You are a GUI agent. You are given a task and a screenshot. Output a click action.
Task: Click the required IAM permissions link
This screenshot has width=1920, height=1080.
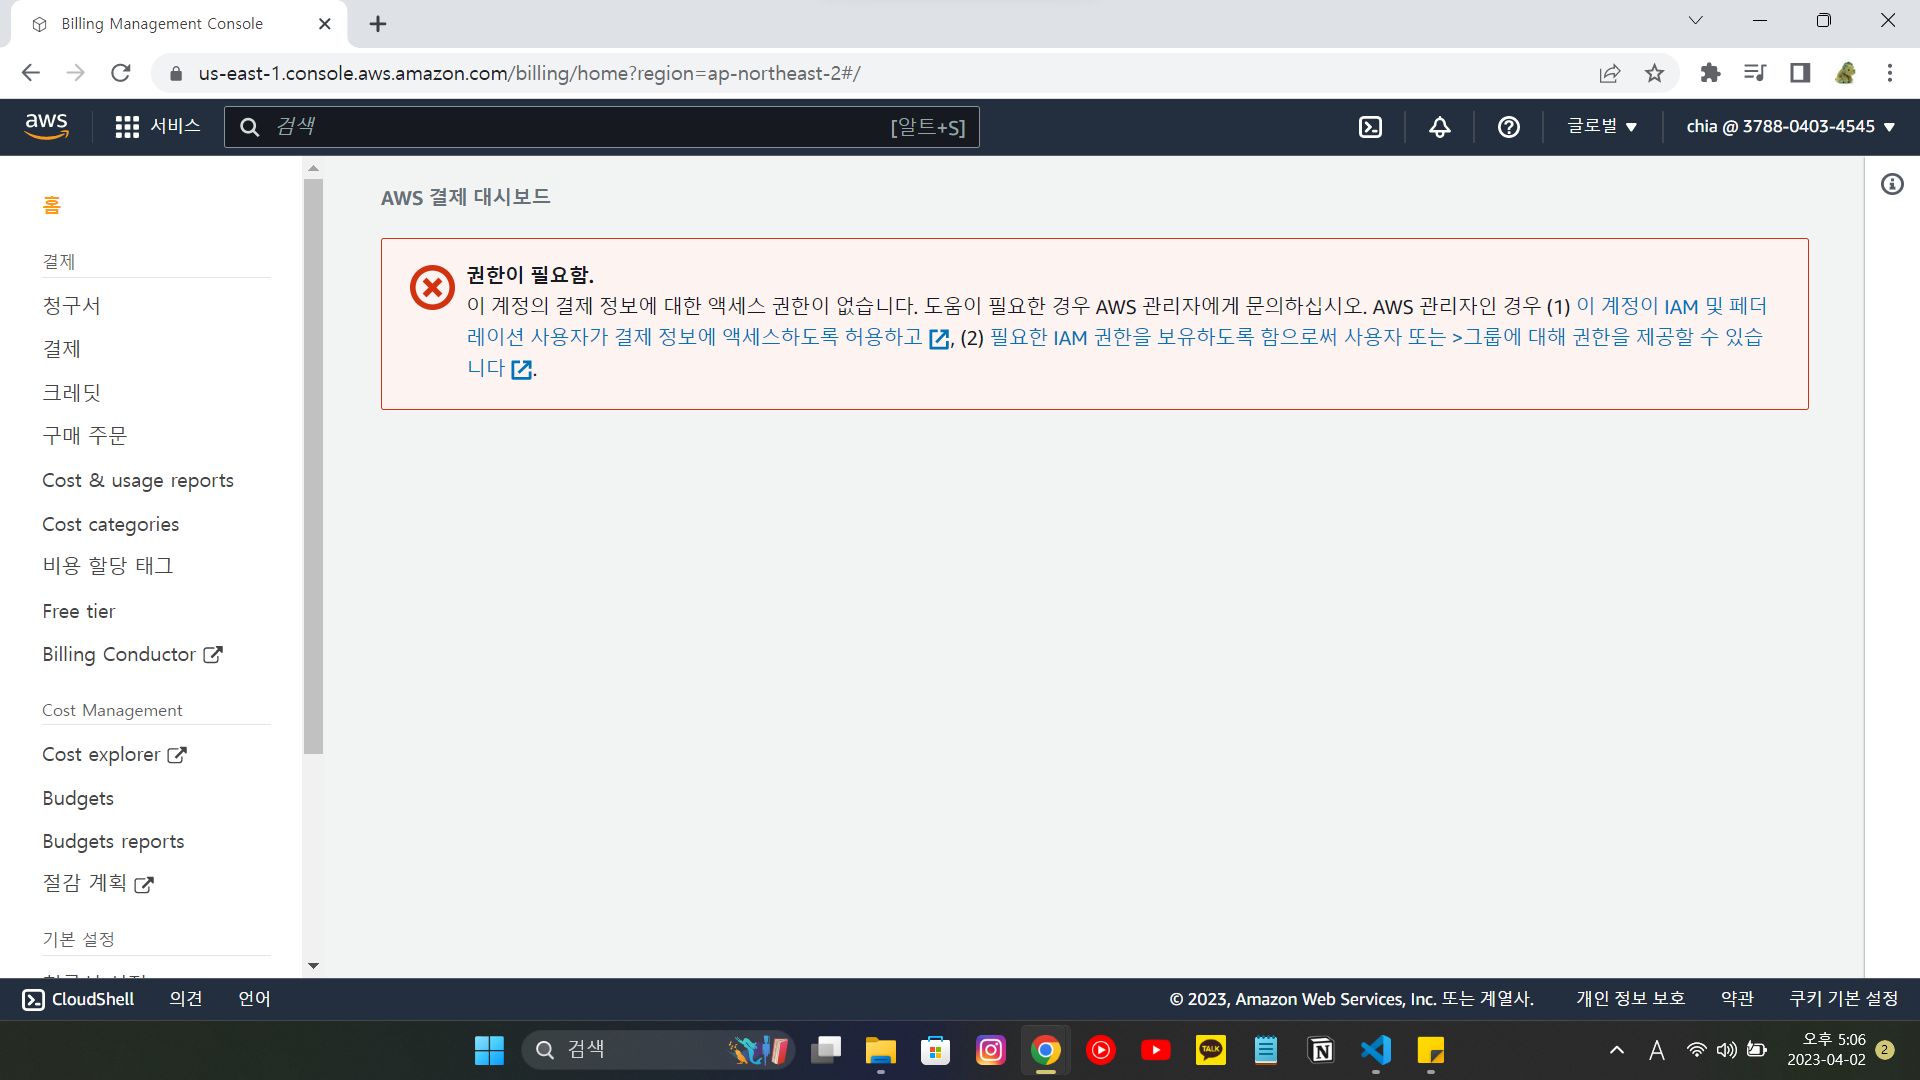pos(1375,337)
